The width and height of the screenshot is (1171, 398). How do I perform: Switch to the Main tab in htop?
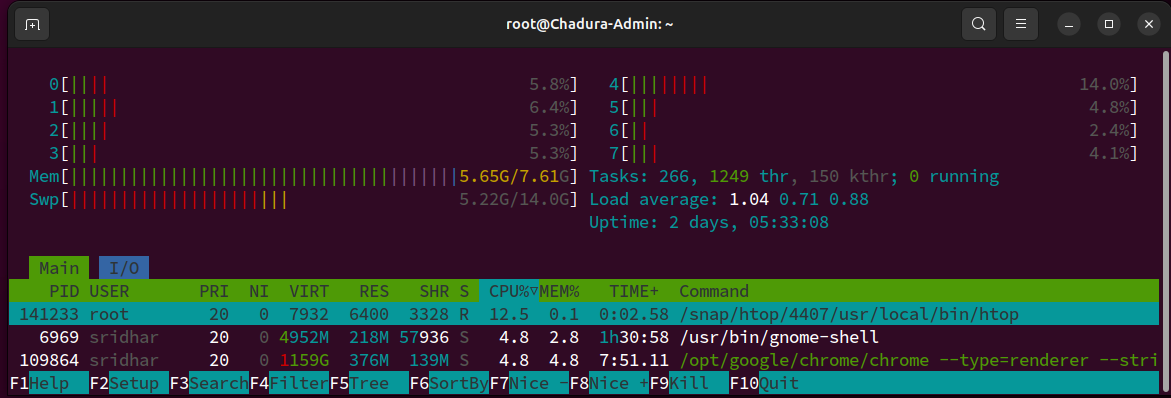[59, 268]
